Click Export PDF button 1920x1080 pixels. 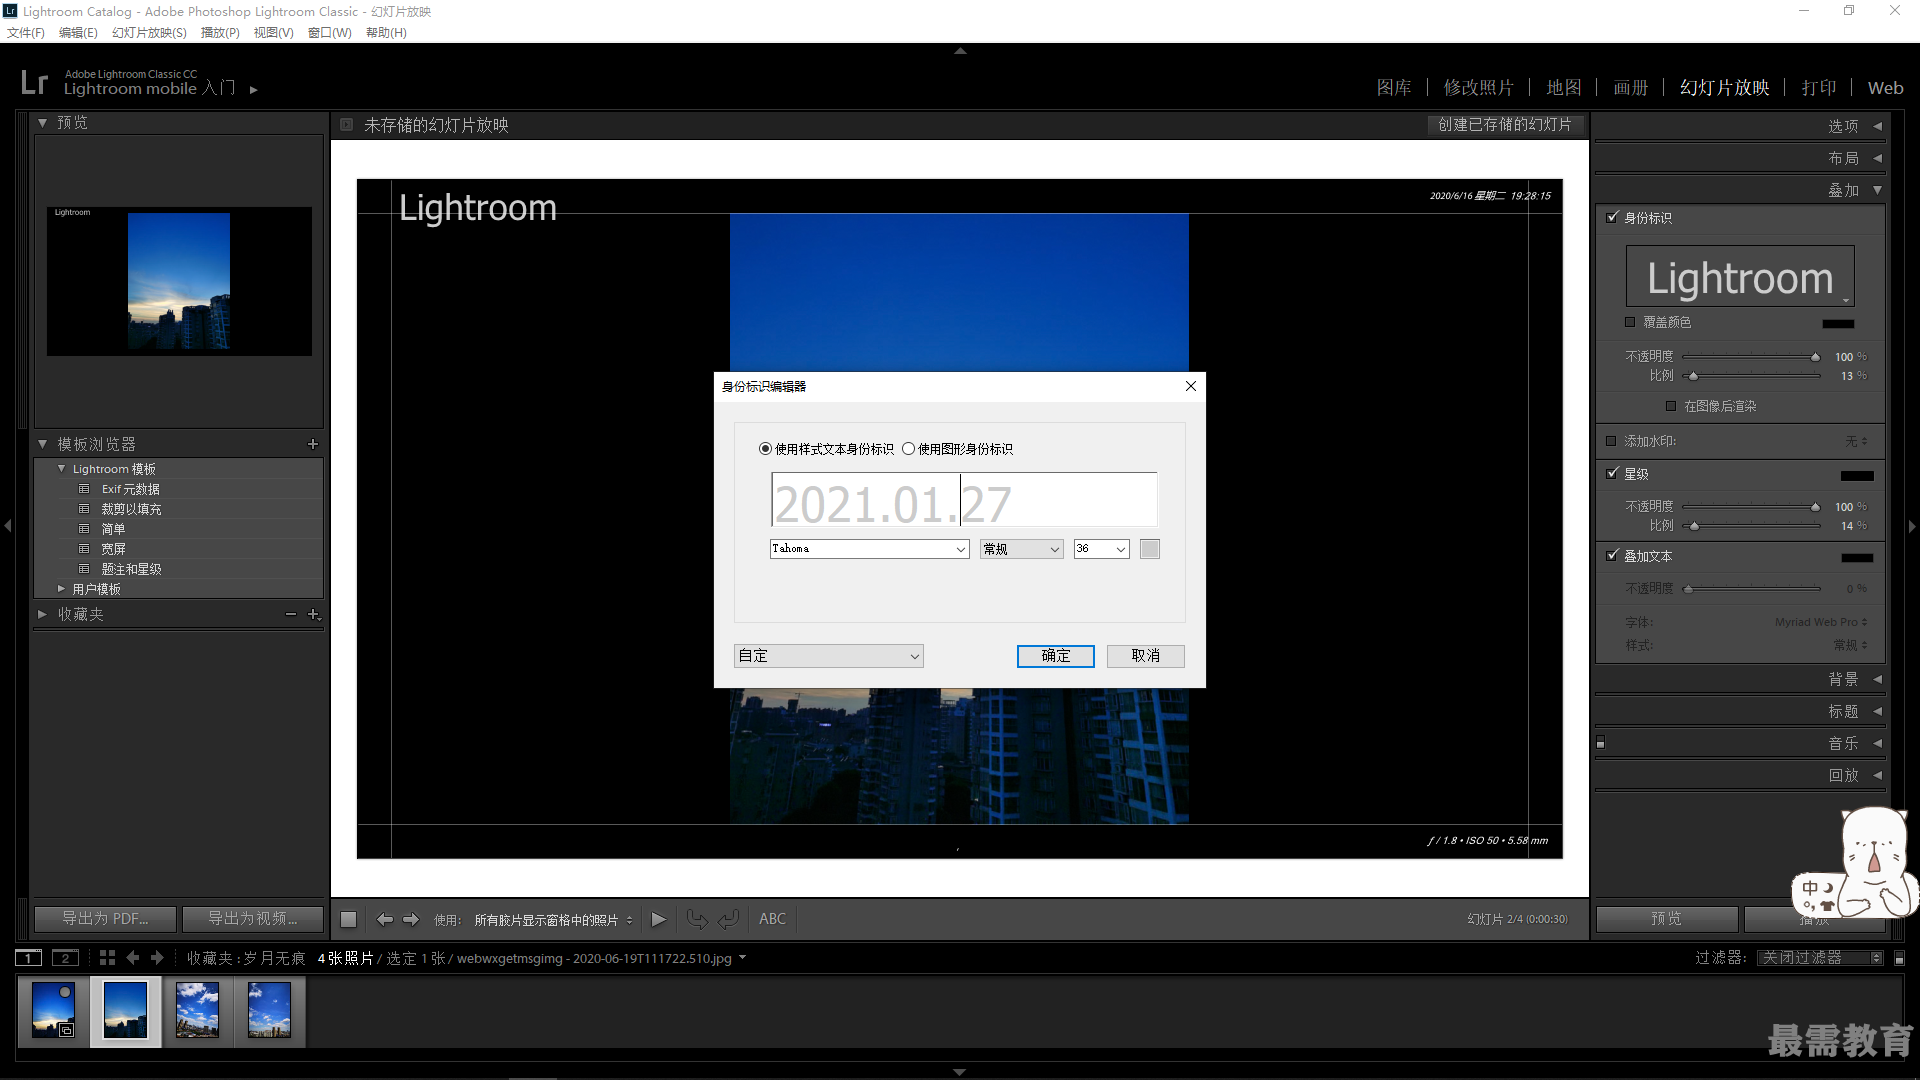(x=105, y=919)
